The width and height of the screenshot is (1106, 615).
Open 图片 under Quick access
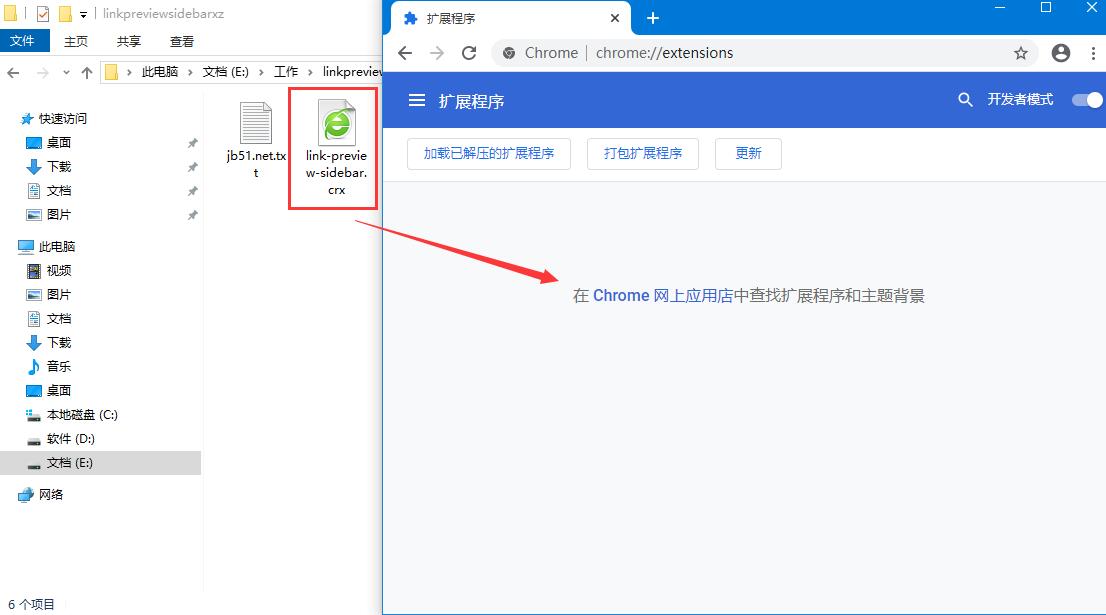59,214
